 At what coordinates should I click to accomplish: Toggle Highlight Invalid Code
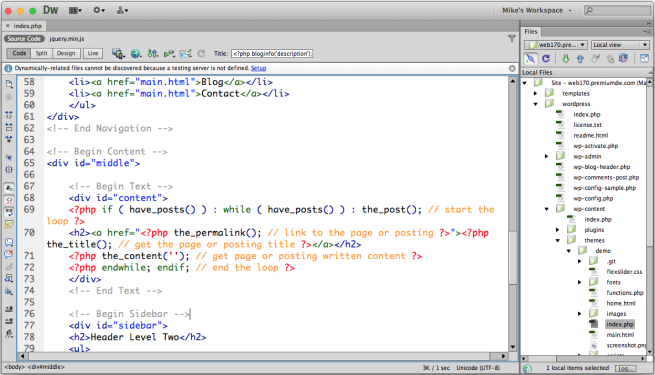point(9,200)
